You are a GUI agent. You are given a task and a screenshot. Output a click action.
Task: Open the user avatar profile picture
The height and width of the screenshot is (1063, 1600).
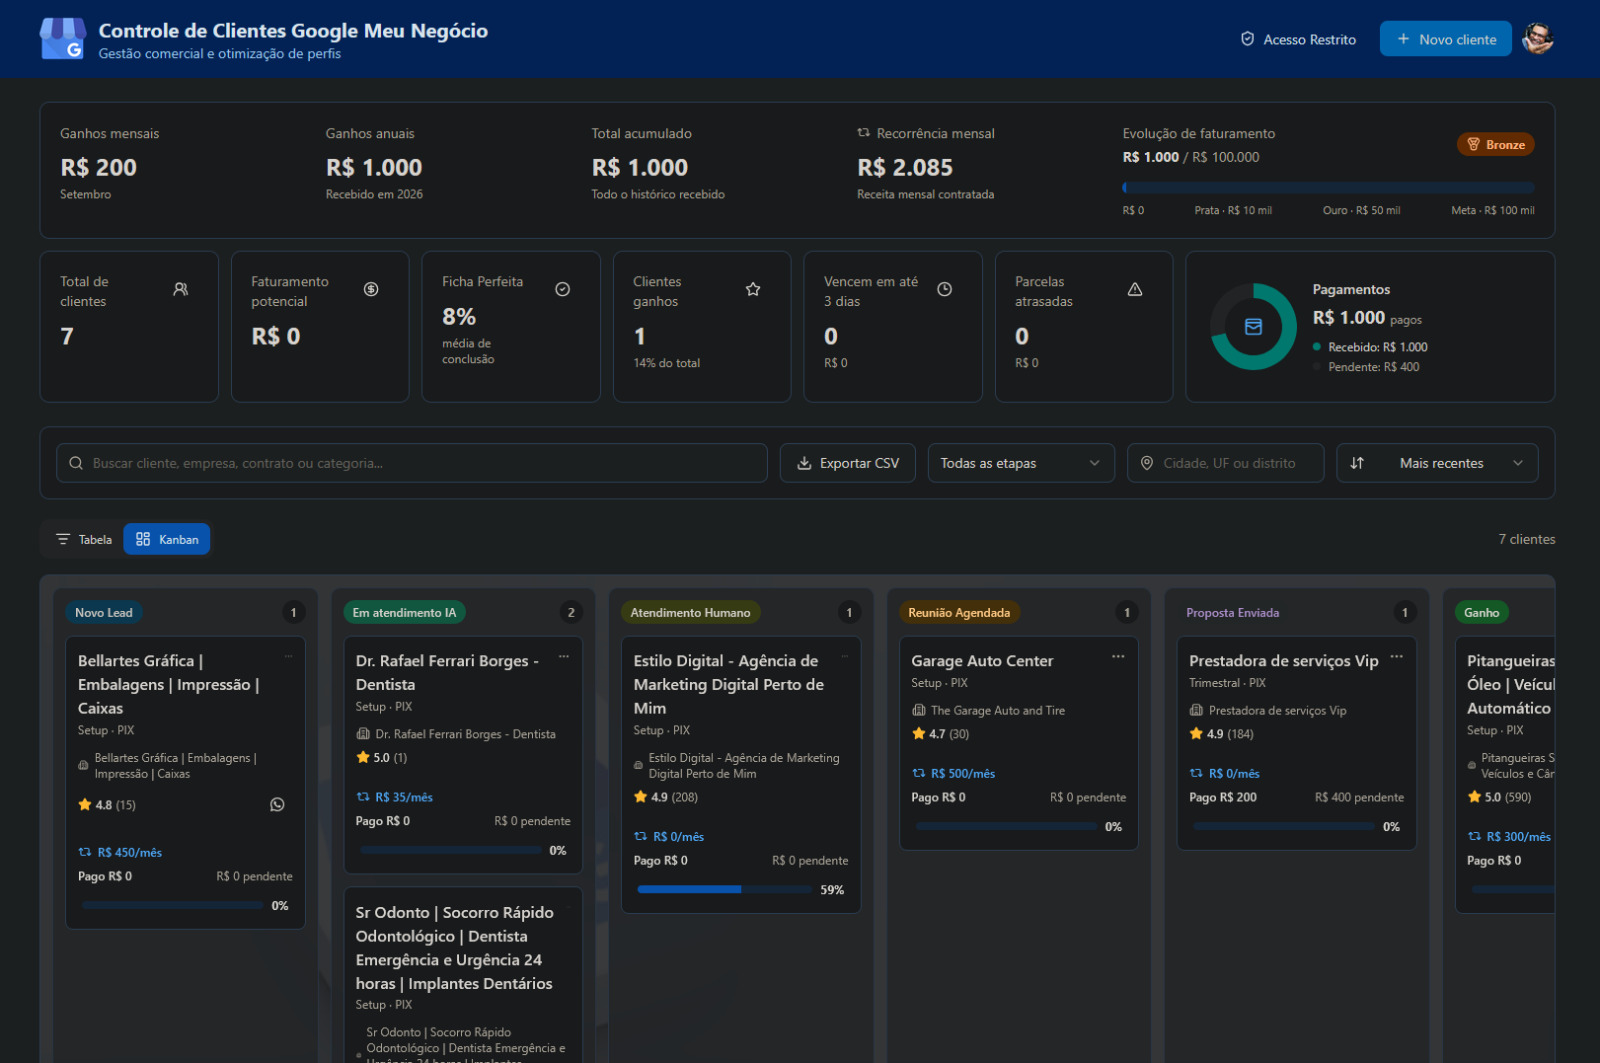pyautogui.click(x=1537, y=39)
